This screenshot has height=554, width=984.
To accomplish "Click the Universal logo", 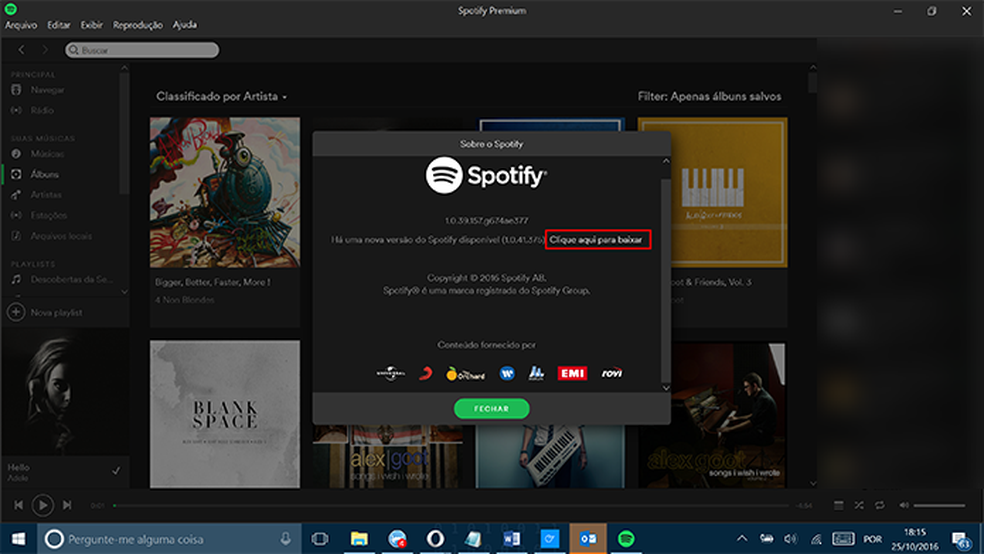I will (x=391, y=373).
